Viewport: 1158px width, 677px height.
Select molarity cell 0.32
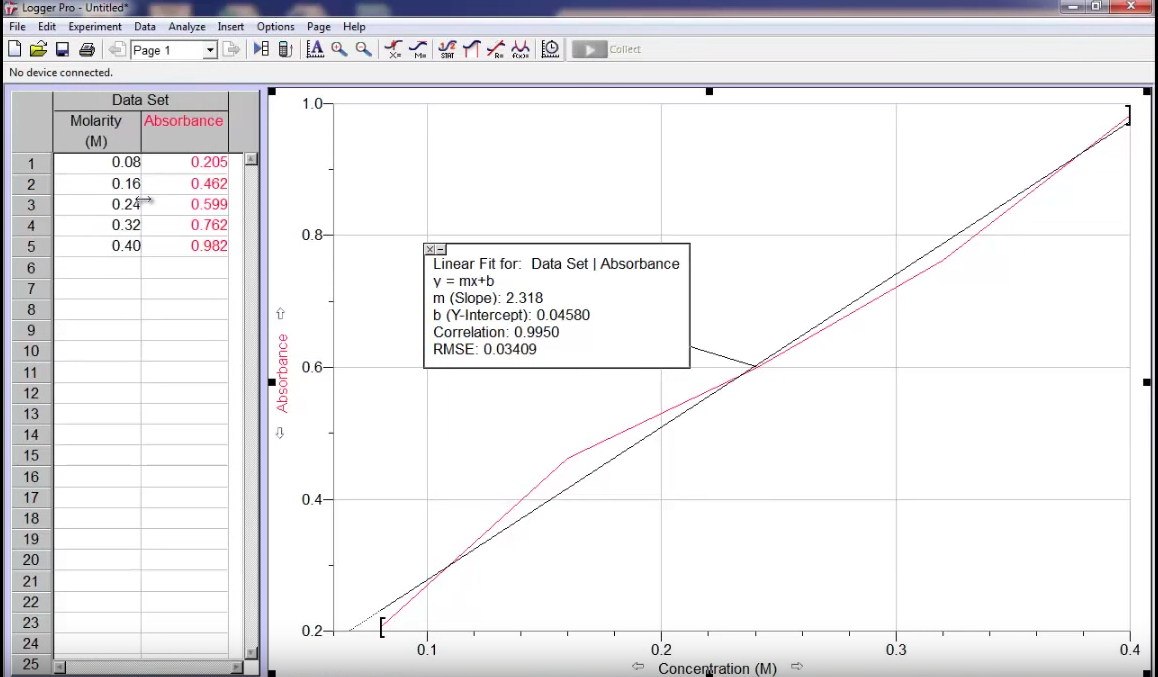97,225
